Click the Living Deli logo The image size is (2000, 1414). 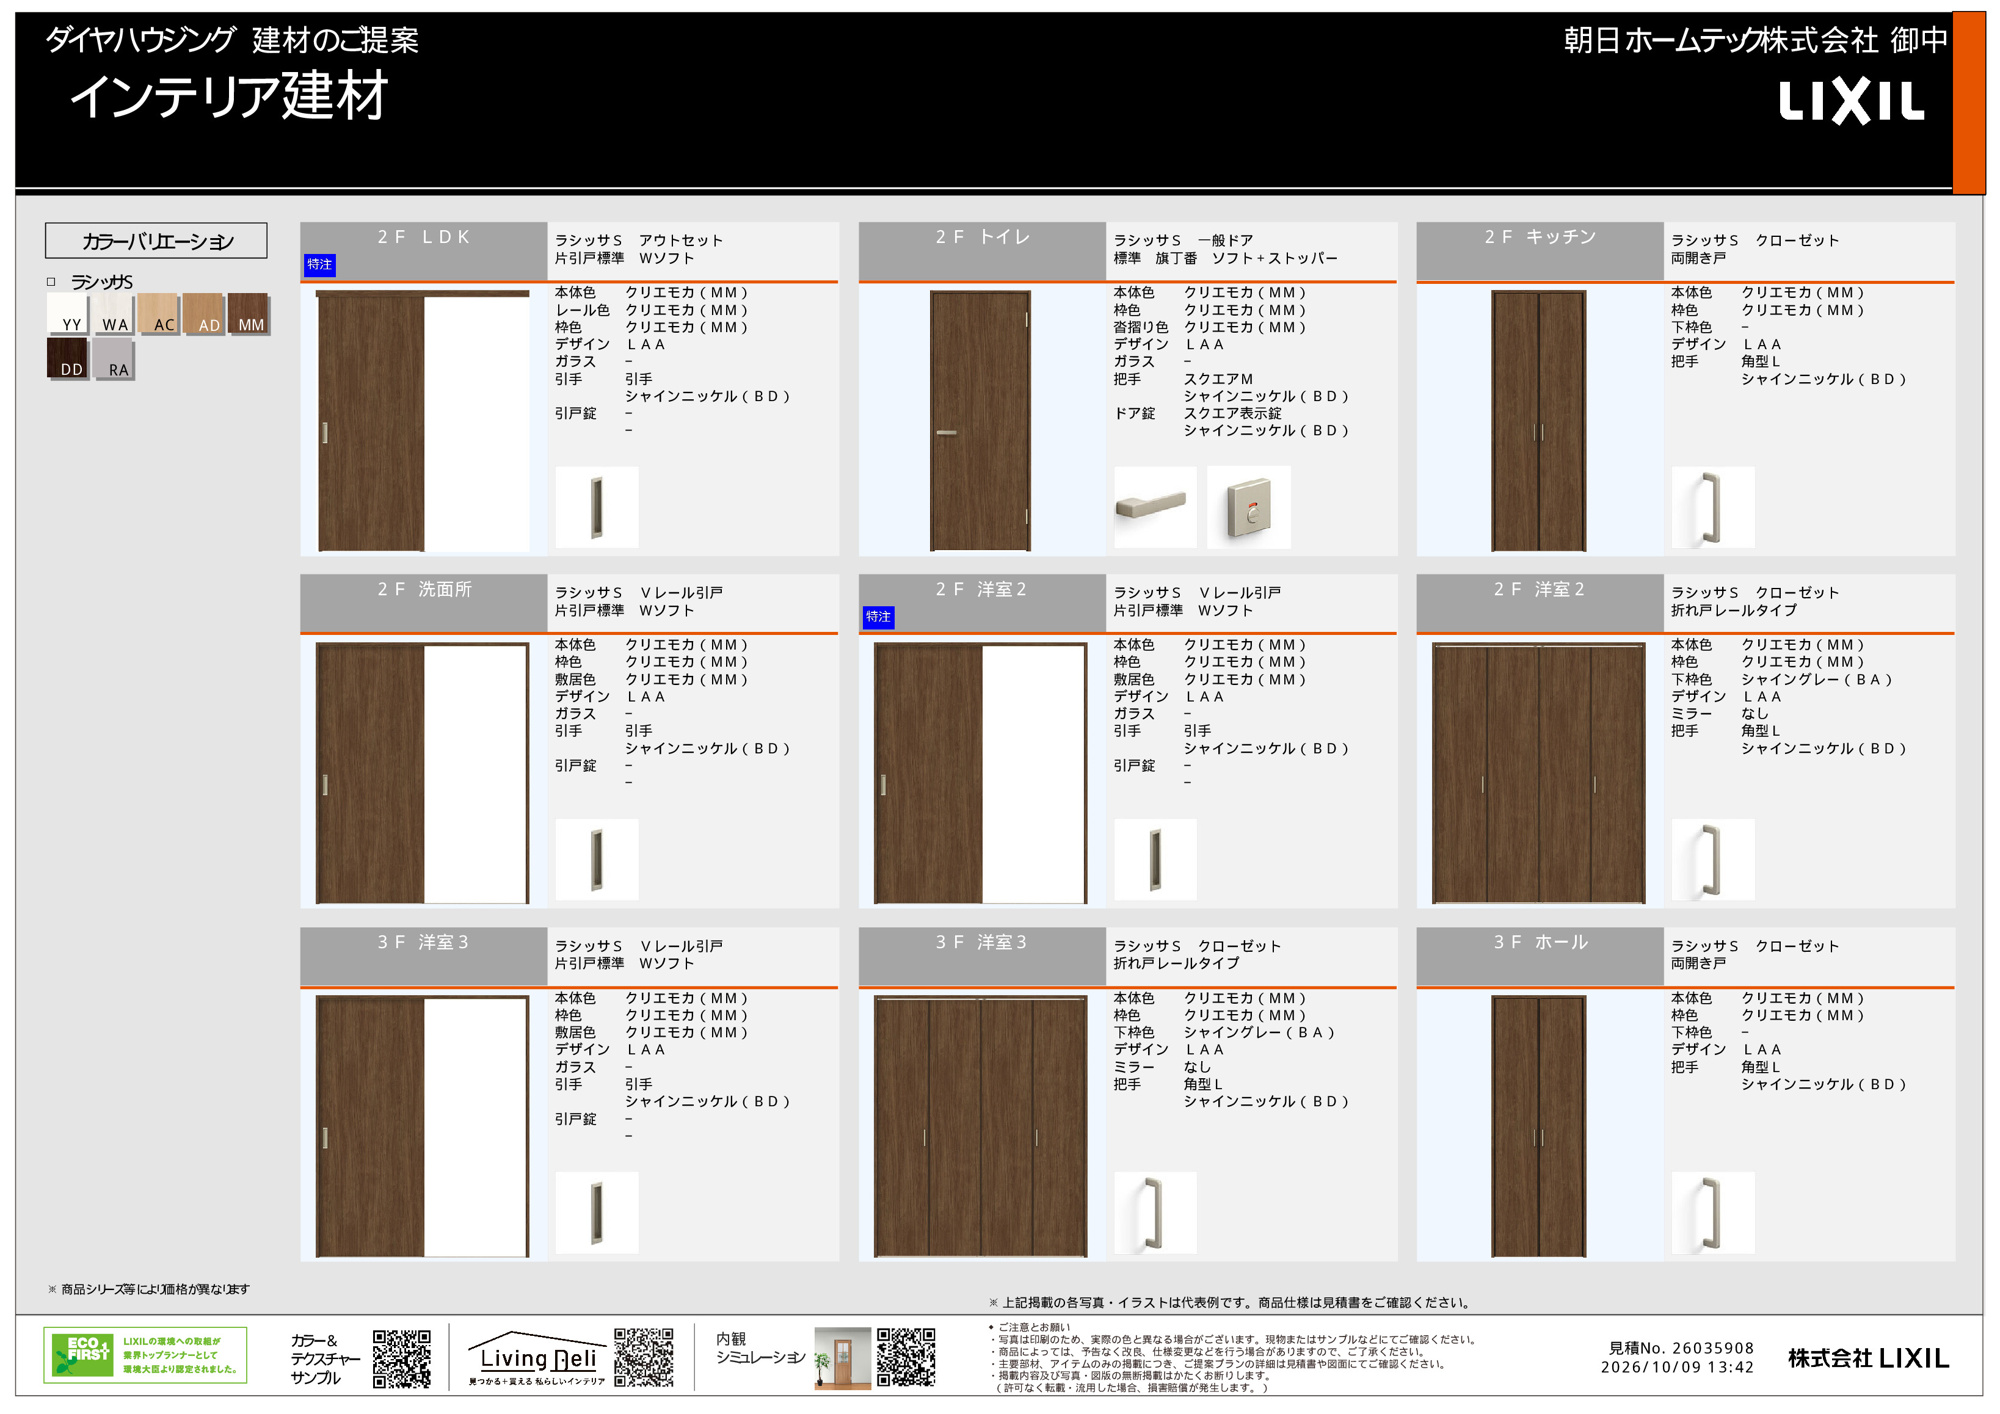pyautogui.click(x=538, y=1358)
